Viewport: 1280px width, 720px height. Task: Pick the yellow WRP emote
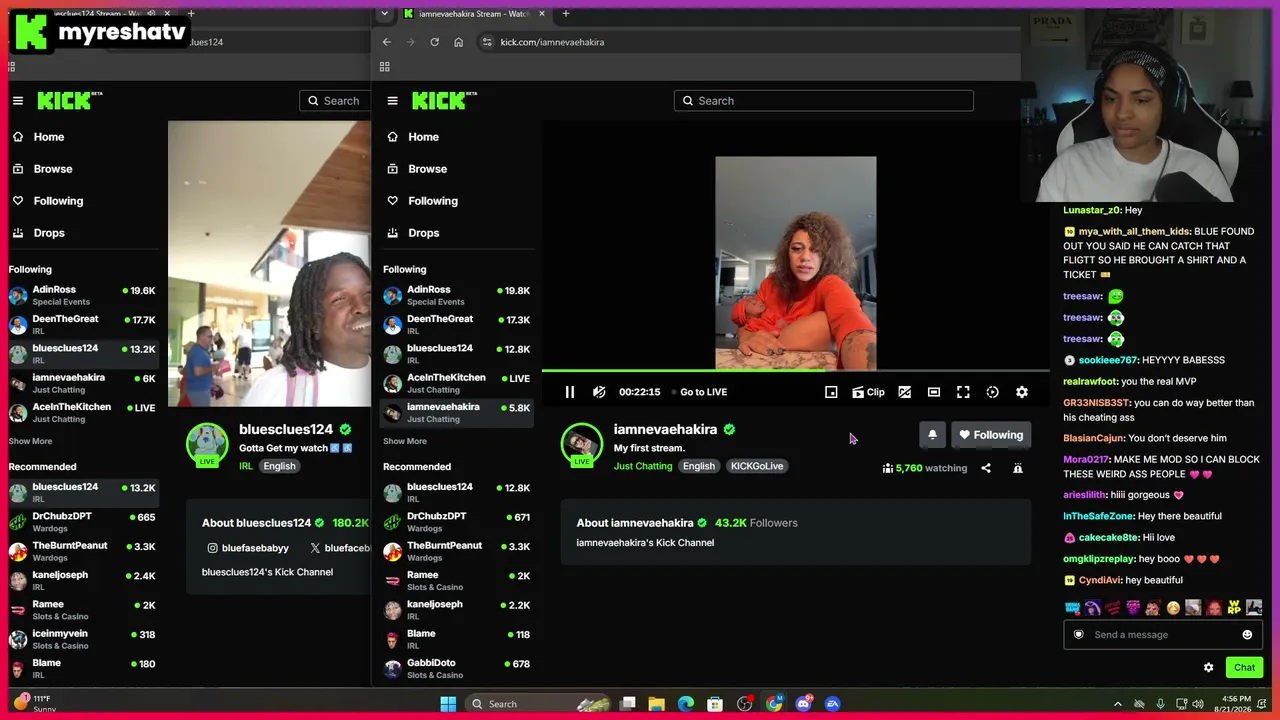(x=1234, y=607)
